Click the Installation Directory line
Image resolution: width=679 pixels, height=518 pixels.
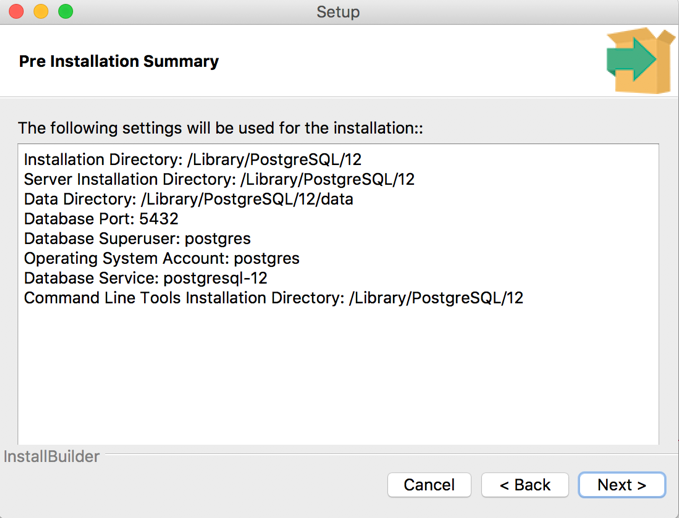point(199,160)
